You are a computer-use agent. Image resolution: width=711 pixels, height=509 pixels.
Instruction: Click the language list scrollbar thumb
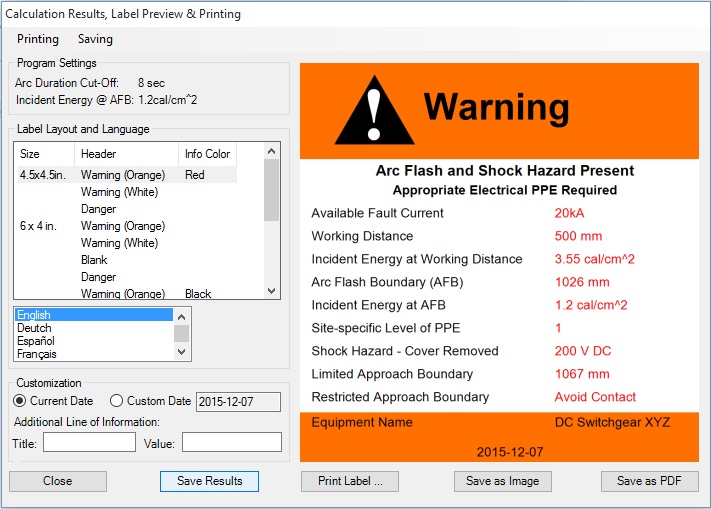(x=181, y=334)
